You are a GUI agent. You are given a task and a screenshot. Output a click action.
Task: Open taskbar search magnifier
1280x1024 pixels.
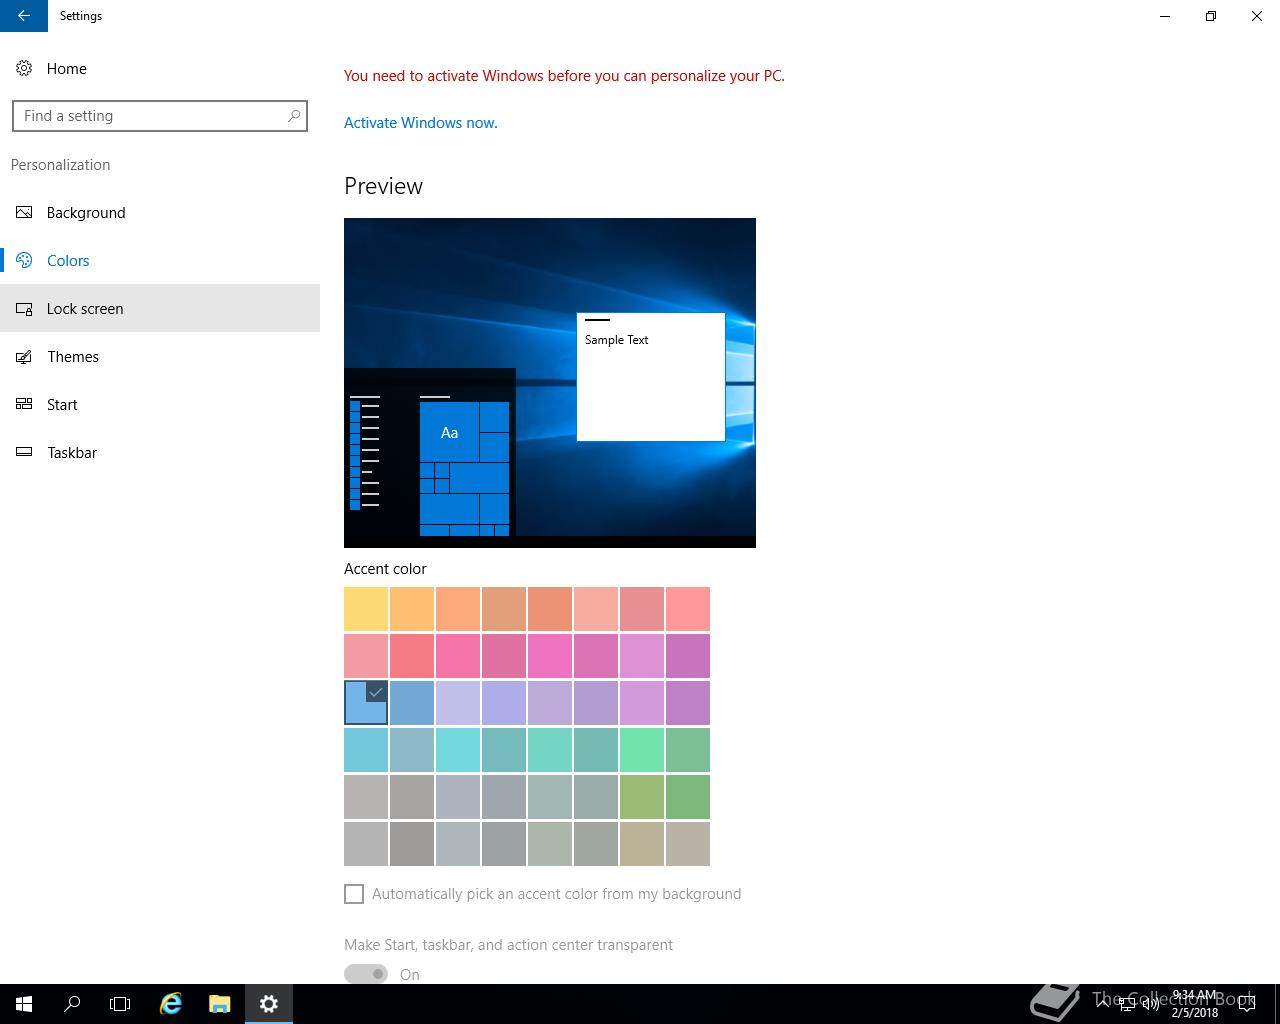pos(72,1004)
